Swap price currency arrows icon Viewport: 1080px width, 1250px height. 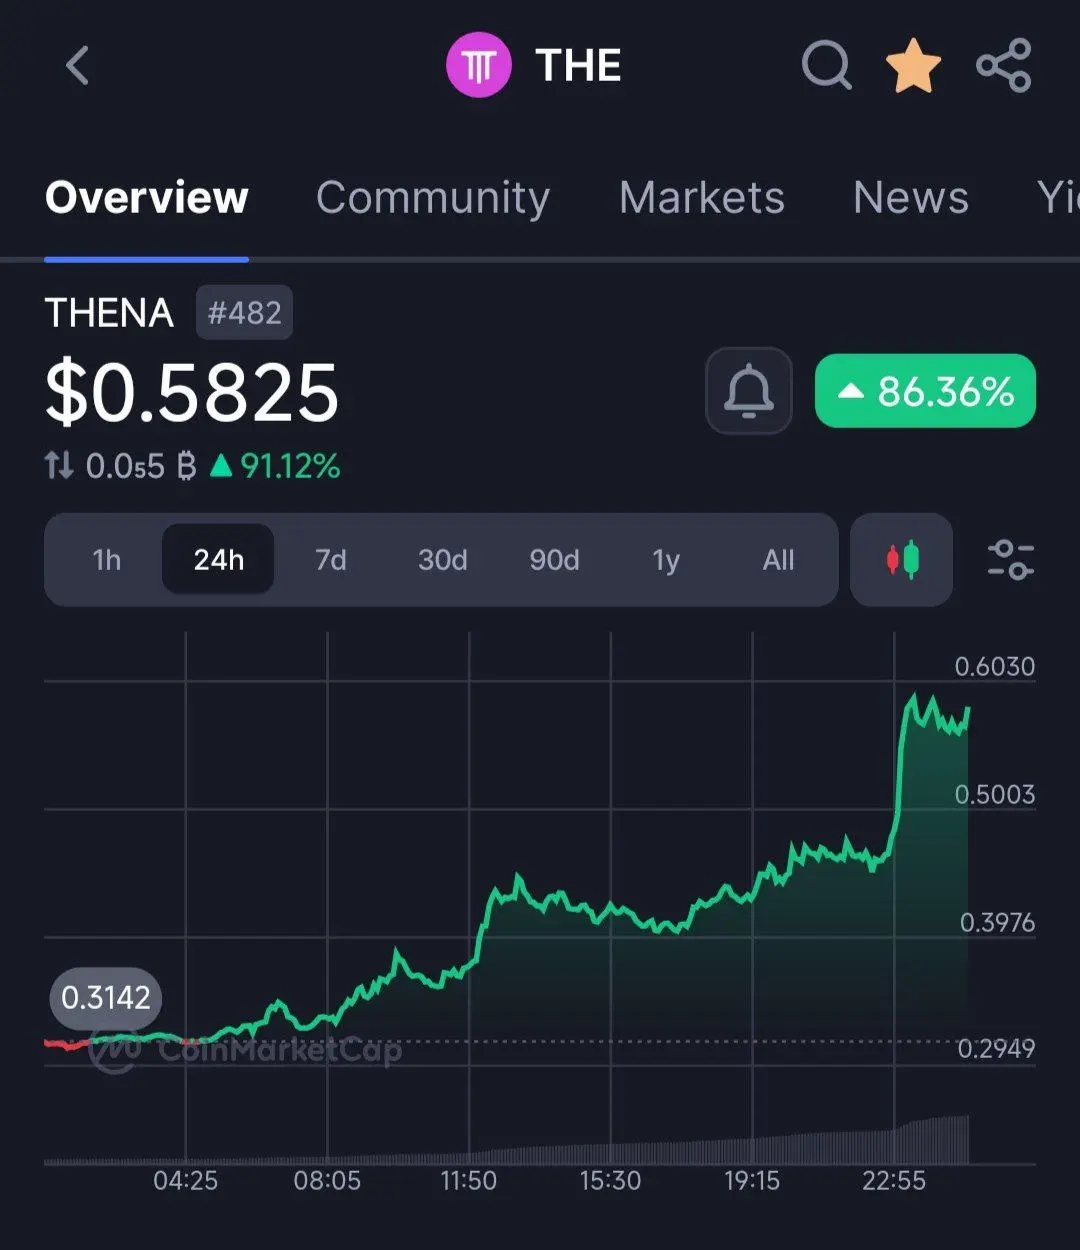pyautogui.click(x=59, y=465)
